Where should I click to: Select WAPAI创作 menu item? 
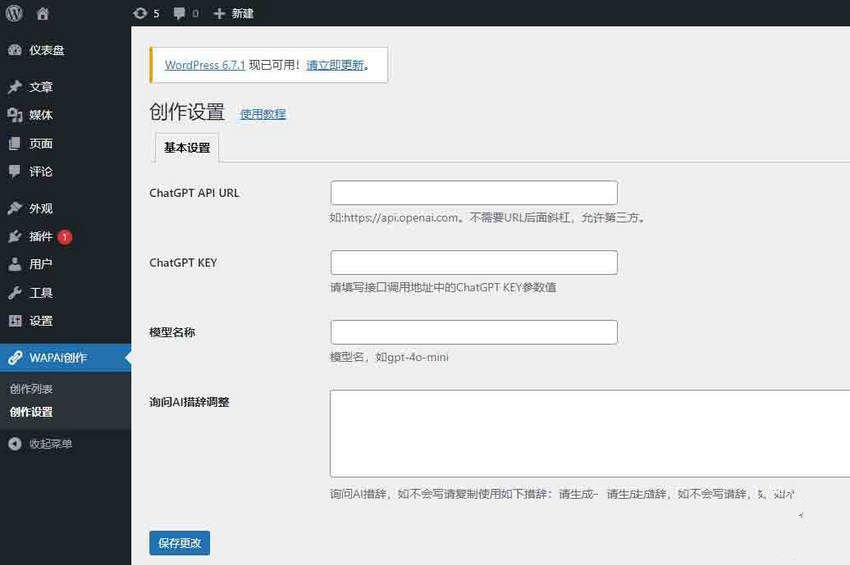pyautogui.click(x=65, y=358)
